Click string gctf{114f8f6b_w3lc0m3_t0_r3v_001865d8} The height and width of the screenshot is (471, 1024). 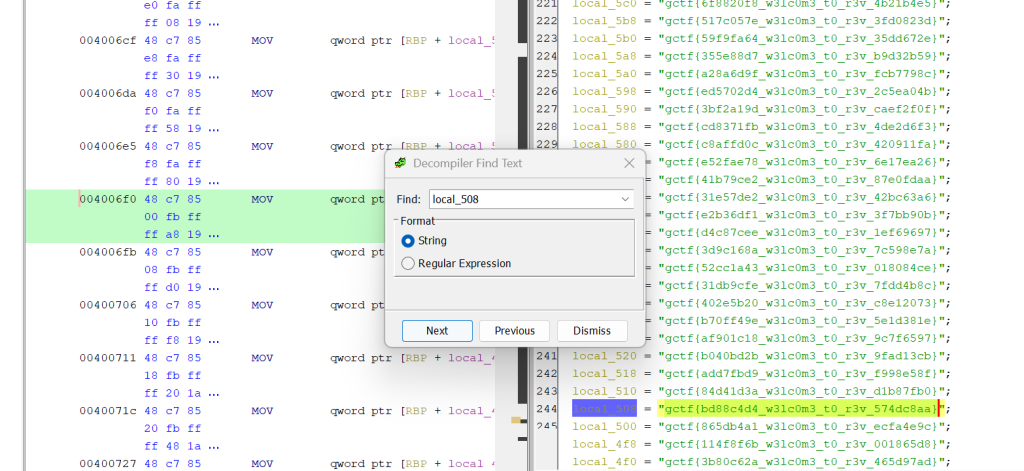point(801,444)
